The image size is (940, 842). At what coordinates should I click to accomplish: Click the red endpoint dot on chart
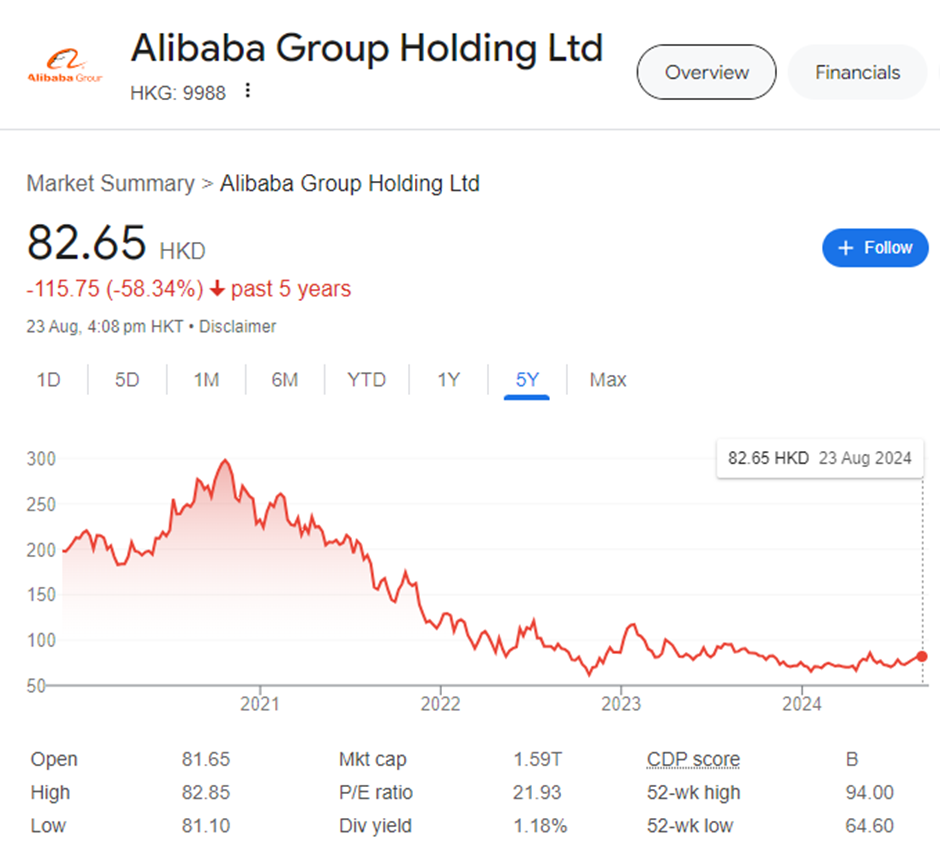pos(922,657)
